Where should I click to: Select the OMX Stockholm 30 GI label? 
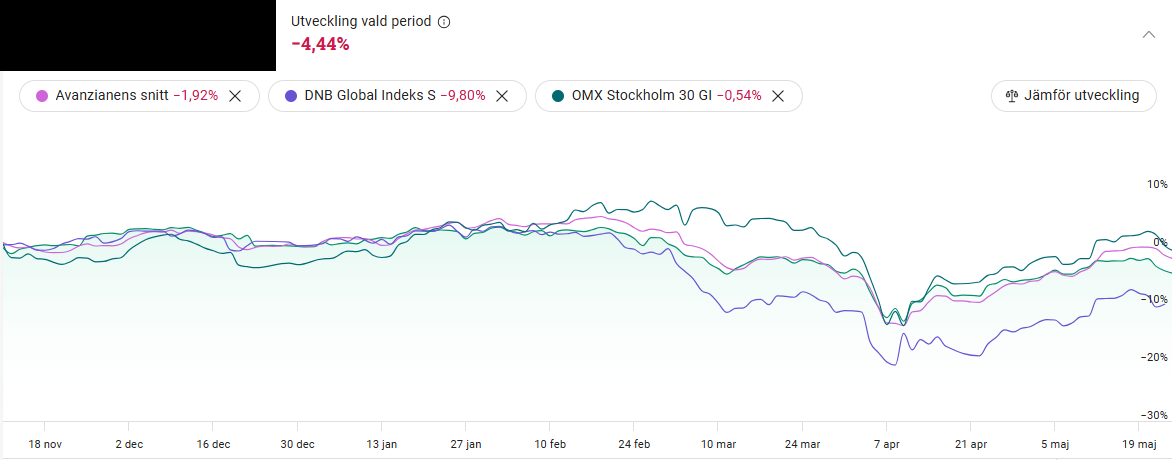[x=641, y=96]
